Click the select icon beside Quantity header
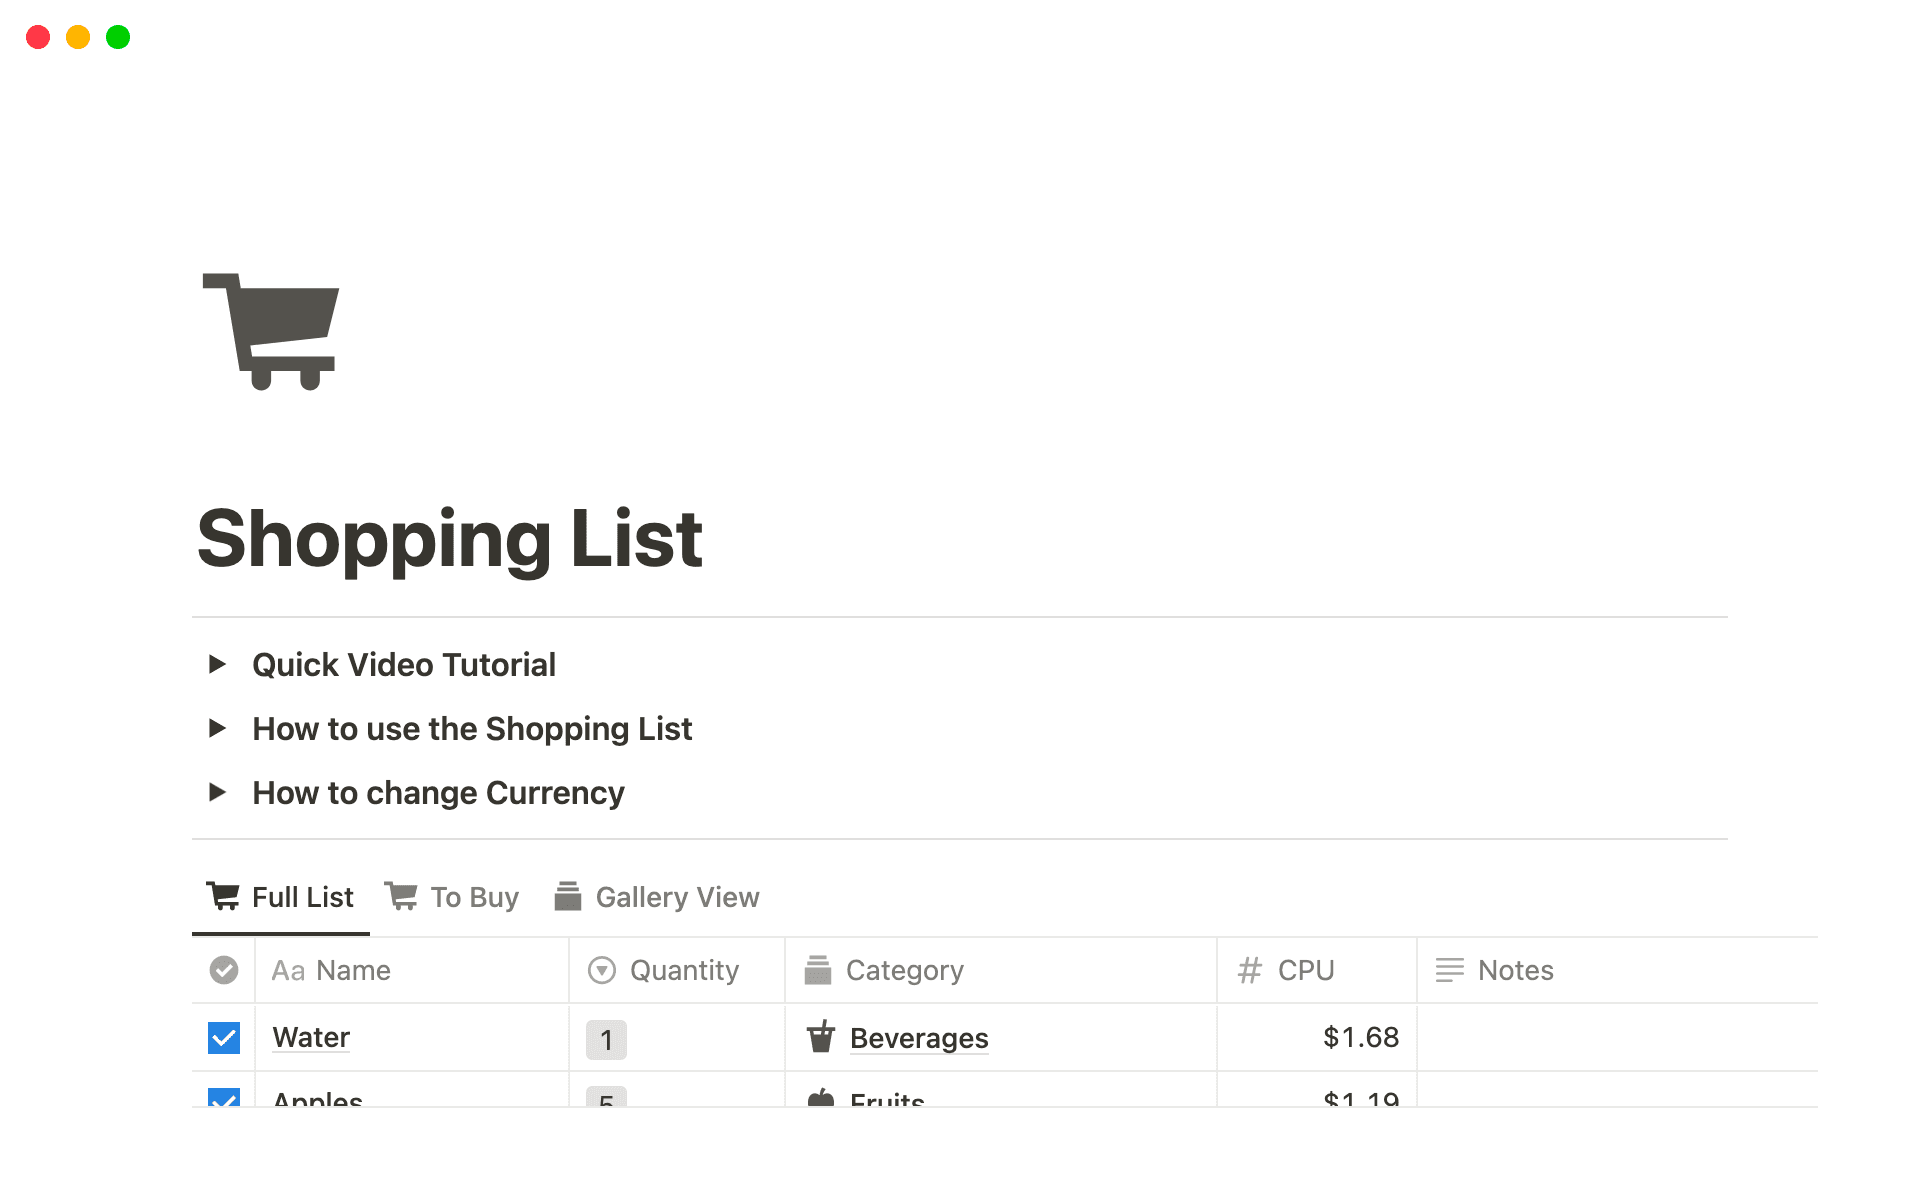The height and width of the screenshot is (1200, 1920). (601, 969)
